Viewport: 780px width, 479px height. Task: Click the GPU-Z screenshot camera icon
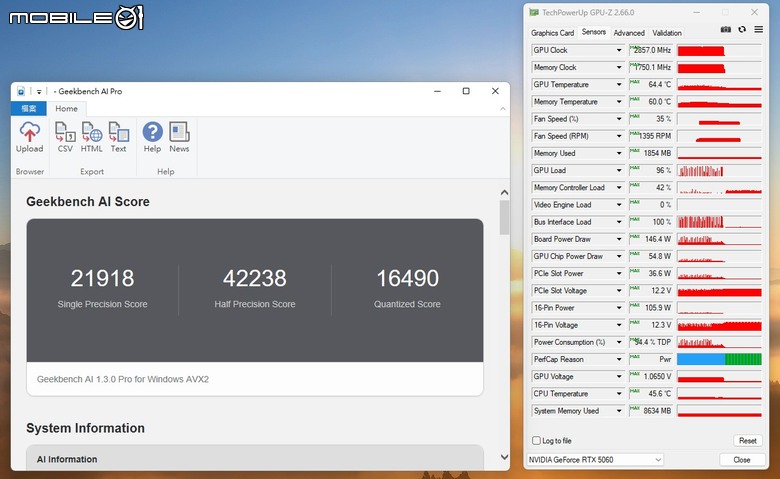pyautogui.click(x=726, y=30)
